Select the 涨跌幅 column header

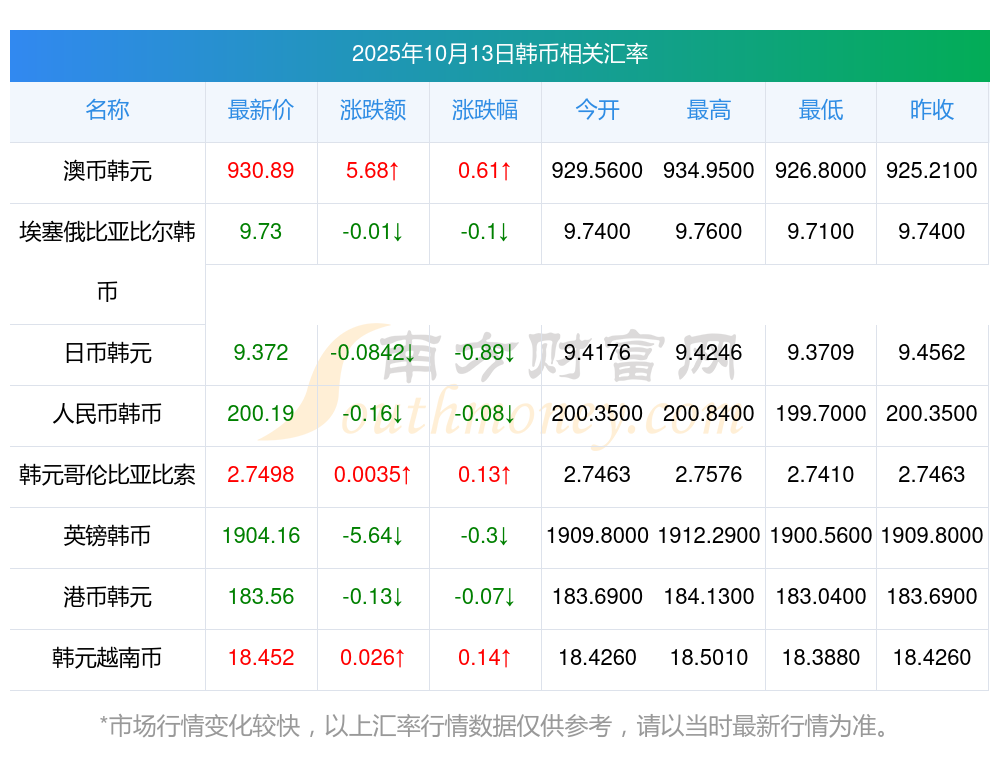pos(485,110)
